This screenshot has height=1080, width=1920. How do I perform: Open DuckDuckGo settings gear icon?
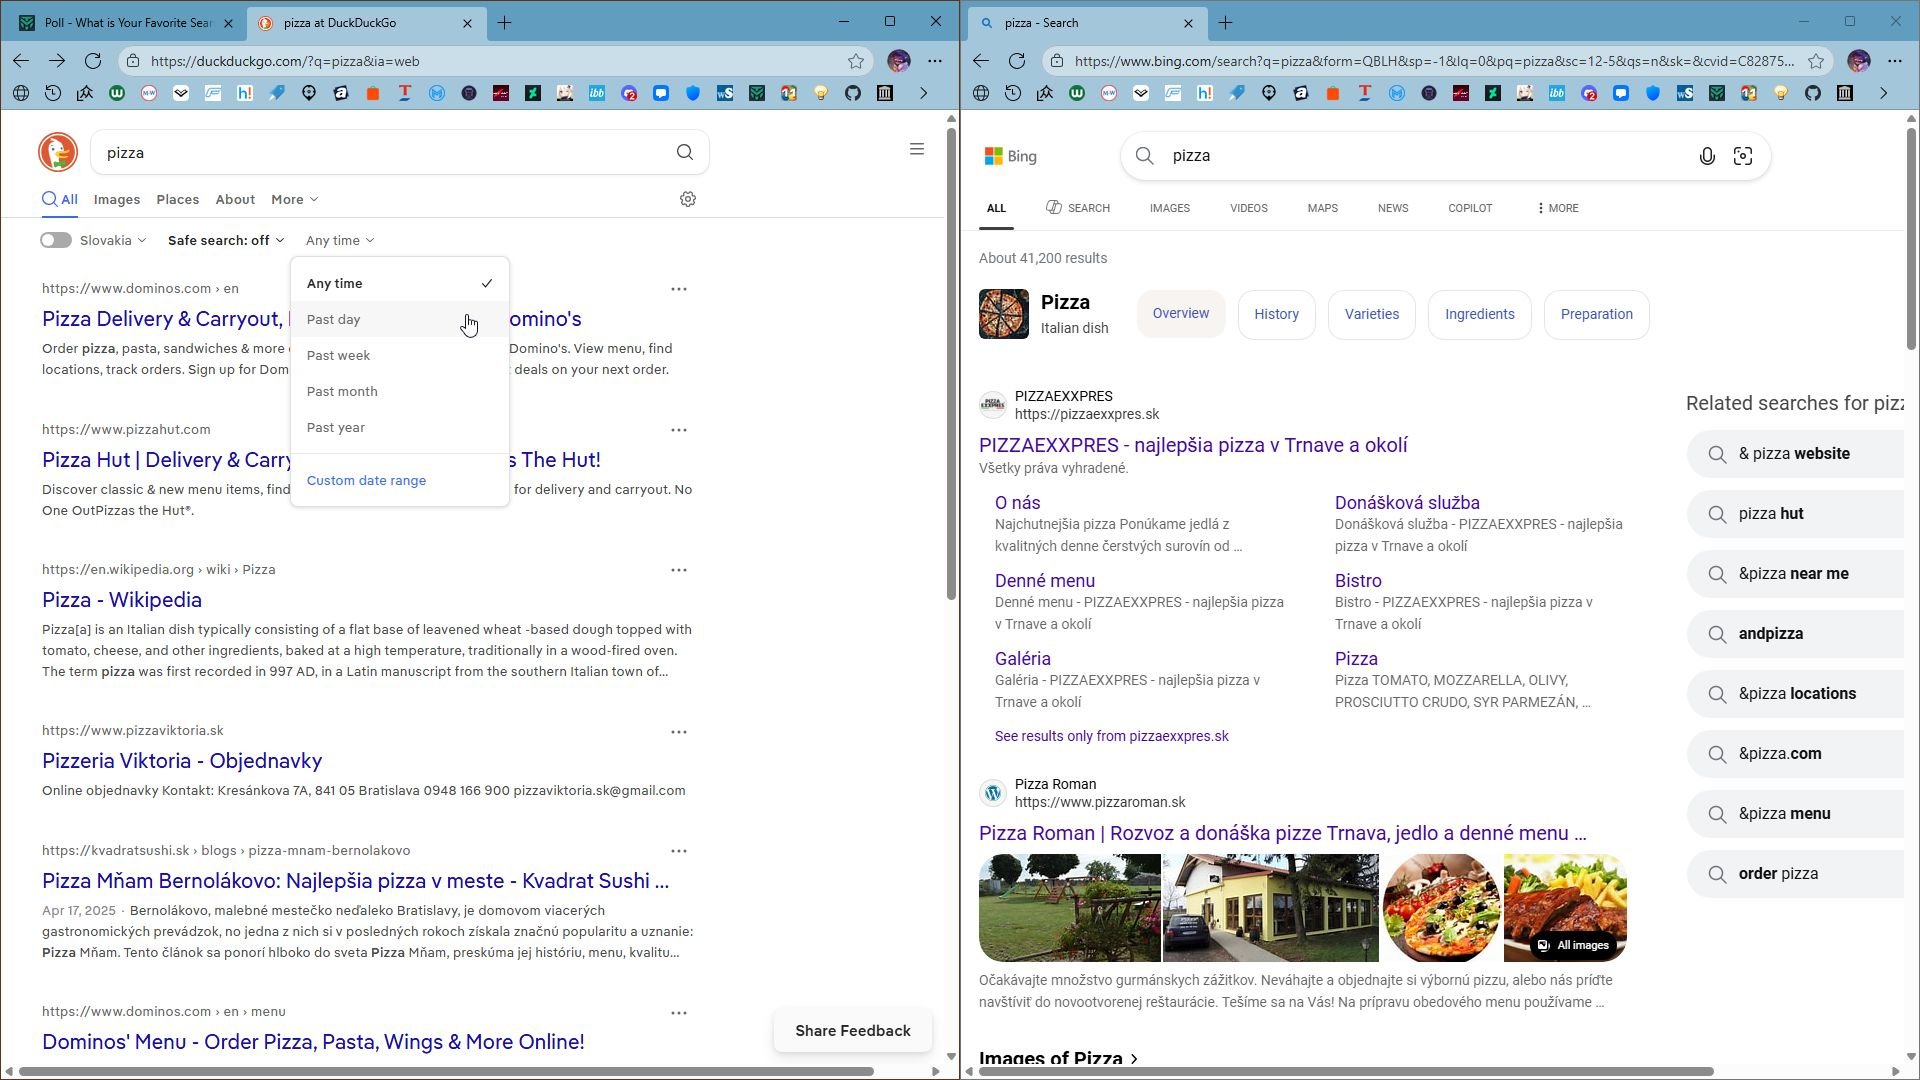click(x=688, y=199)
